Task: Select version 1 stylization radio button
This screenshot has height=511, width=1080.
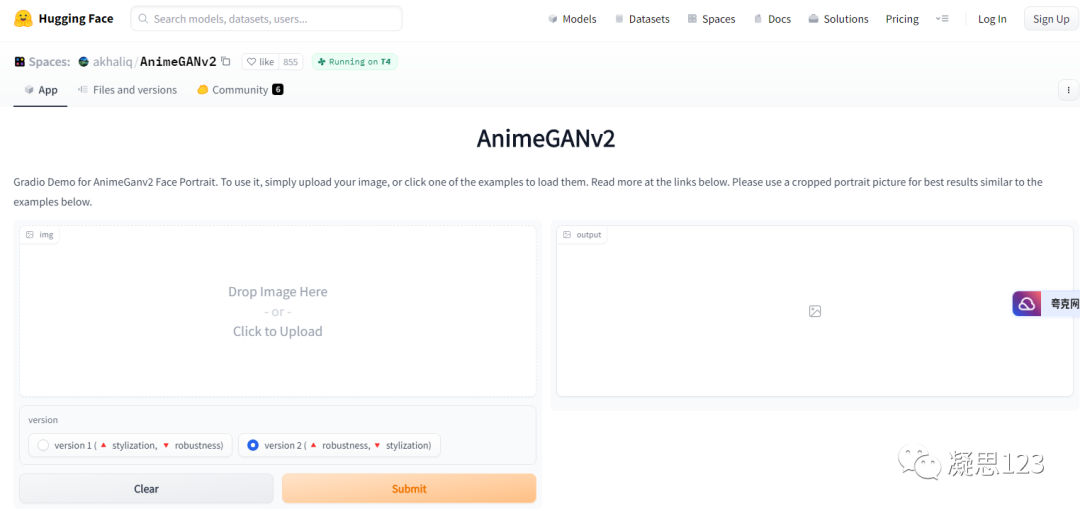Action: click(43, 446)
